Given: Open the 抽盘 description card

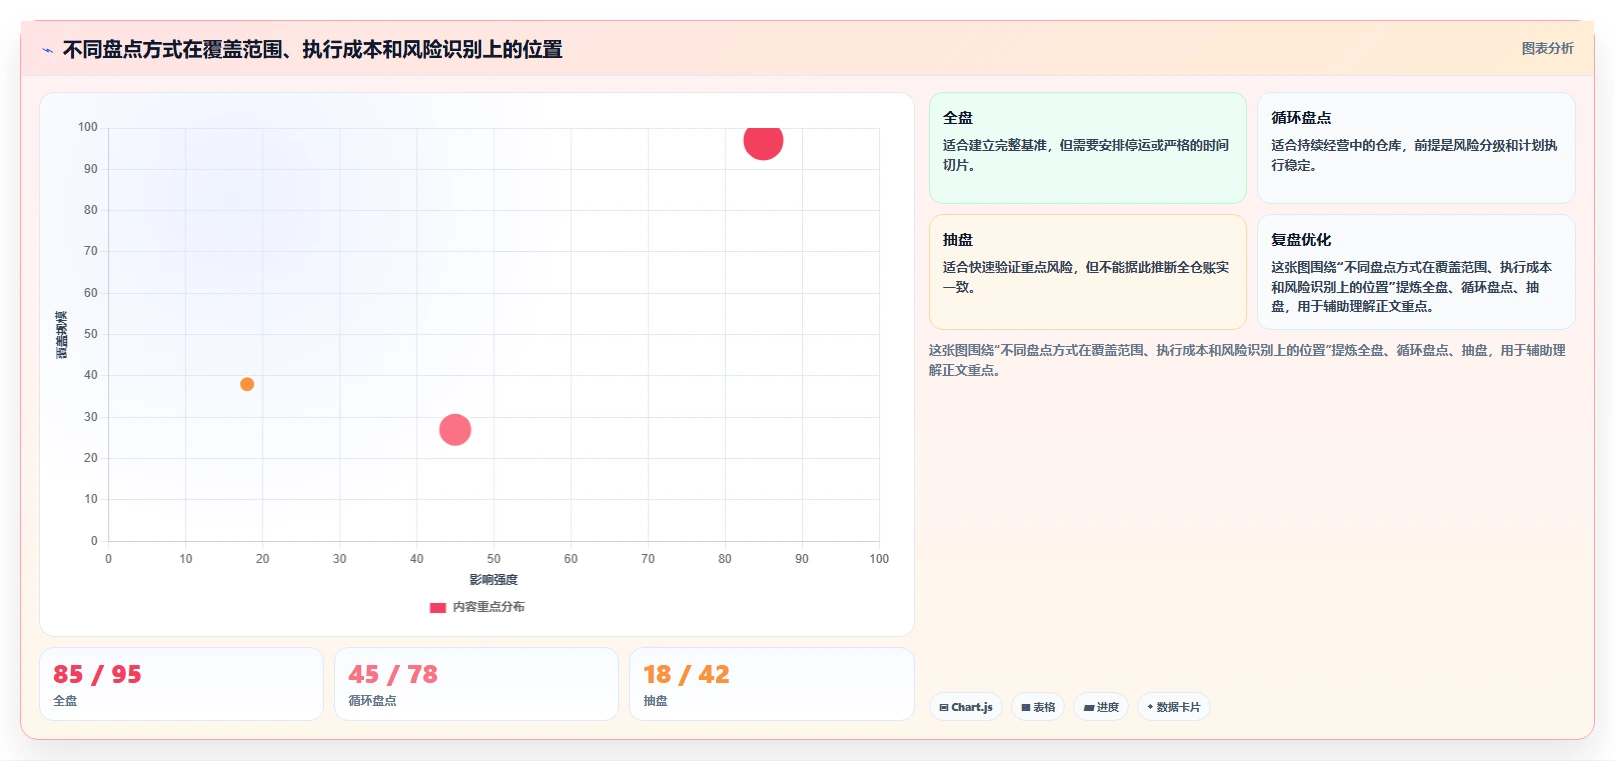Looking at the screenshot, I should 1088,272.
